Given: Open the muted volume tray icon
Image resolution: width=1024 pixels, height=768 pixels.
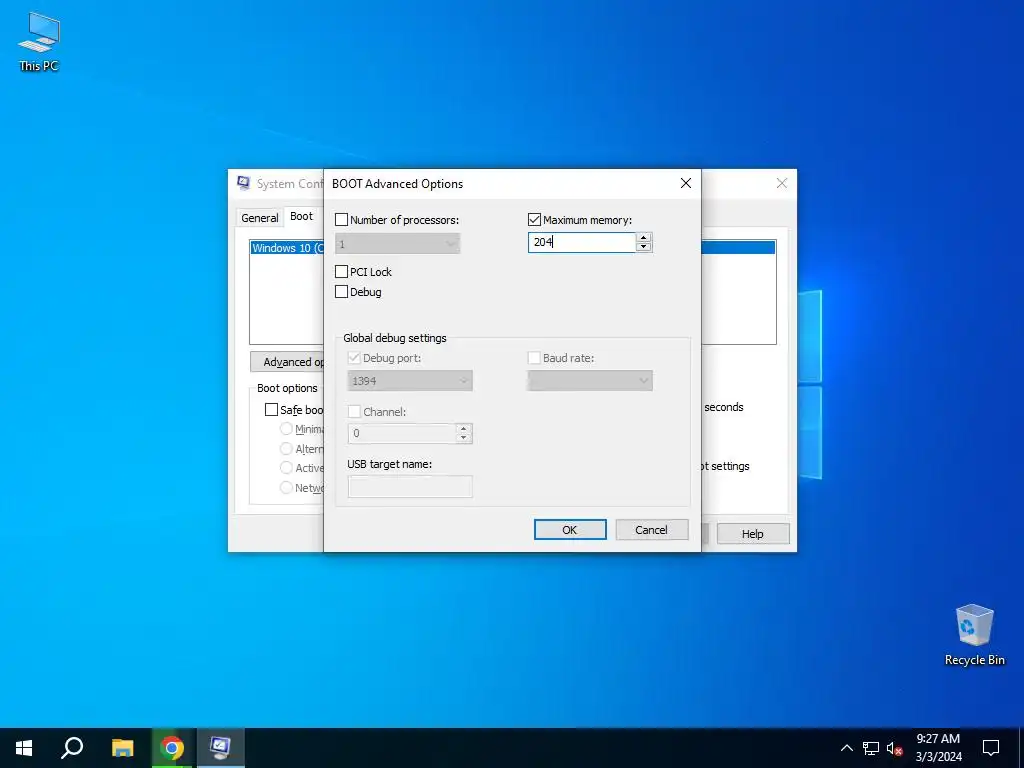Looking at the screenshot, I should click(894, 748).
